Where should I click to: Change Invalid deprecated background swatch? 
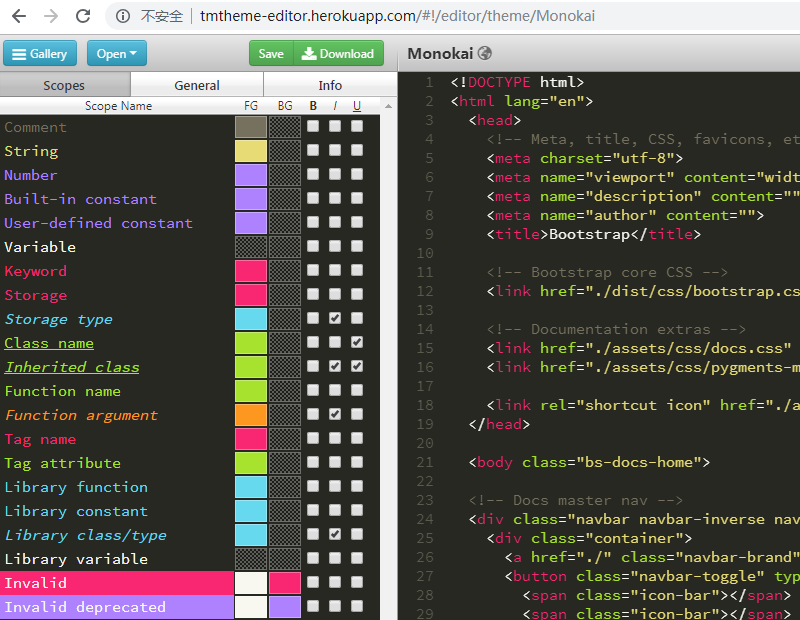click(x=285, y=607)
